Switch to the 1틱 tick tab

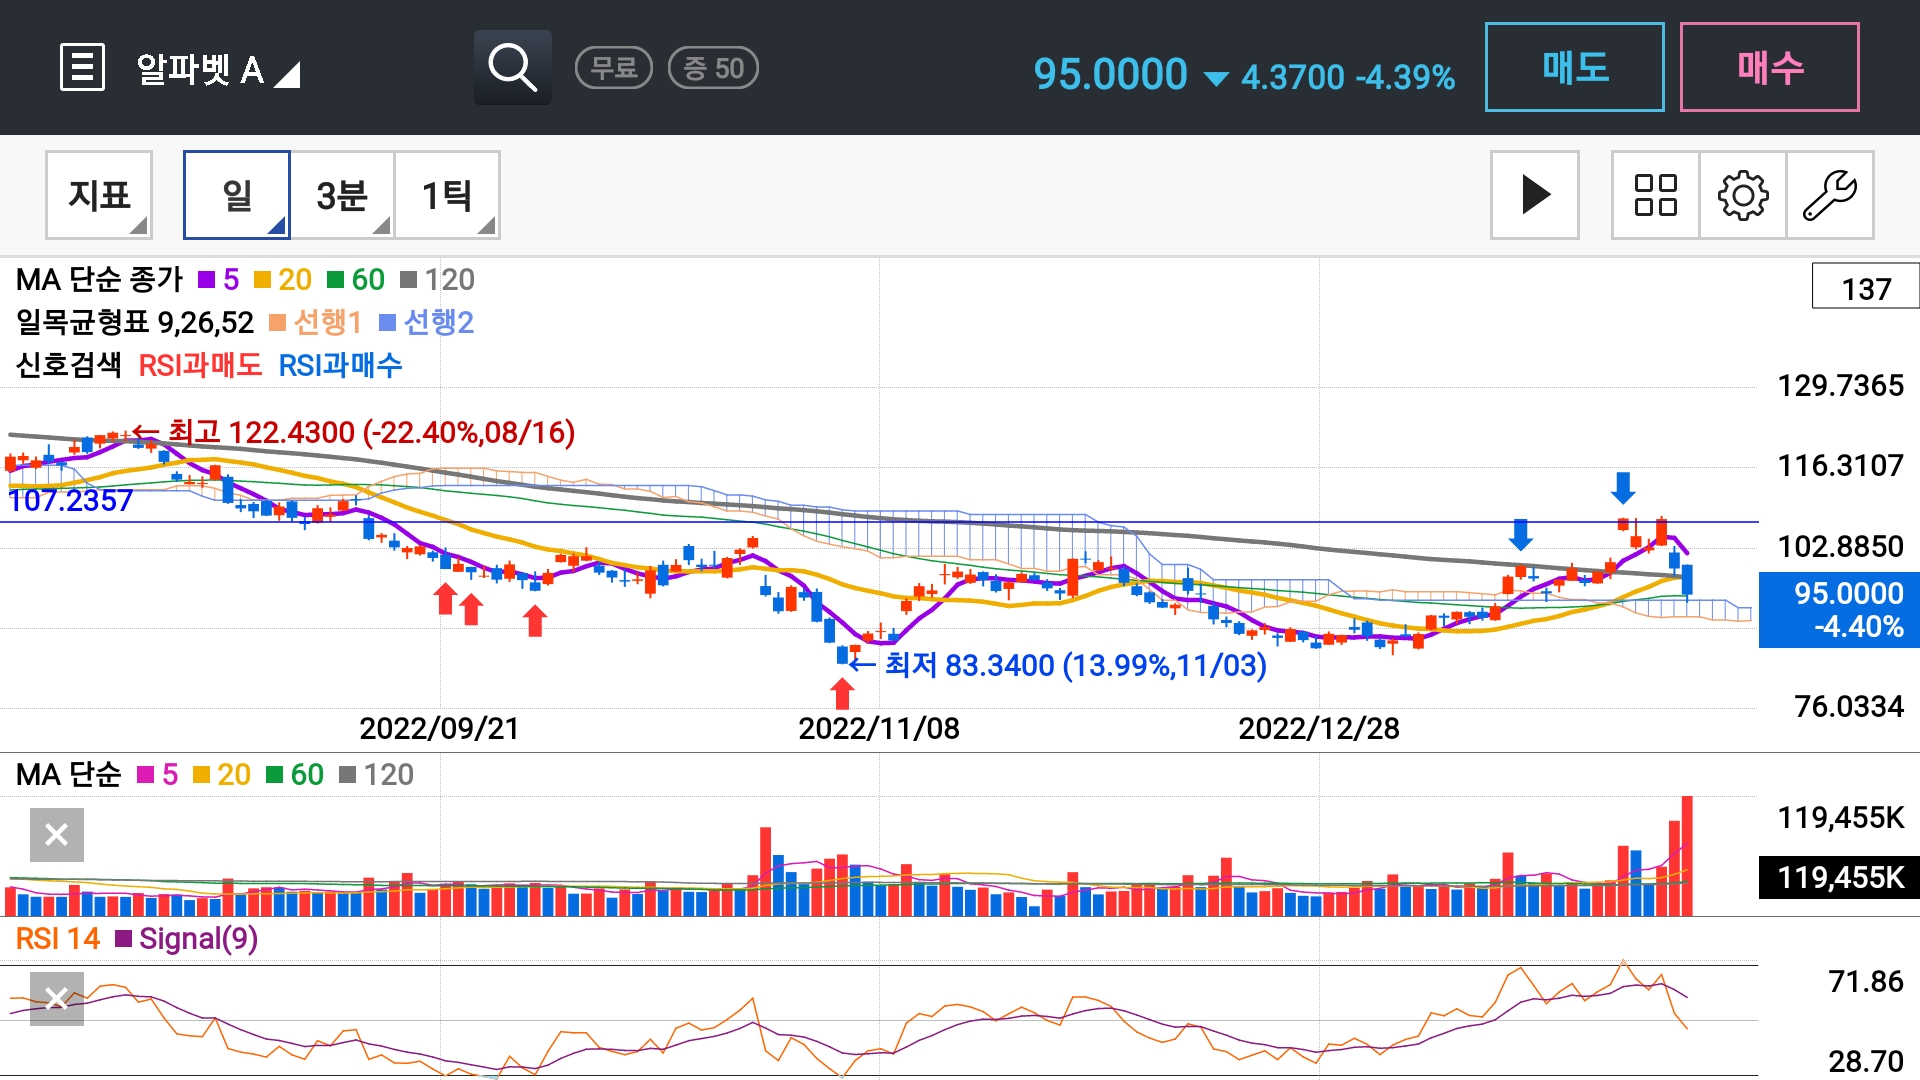(x=447, y=195)
